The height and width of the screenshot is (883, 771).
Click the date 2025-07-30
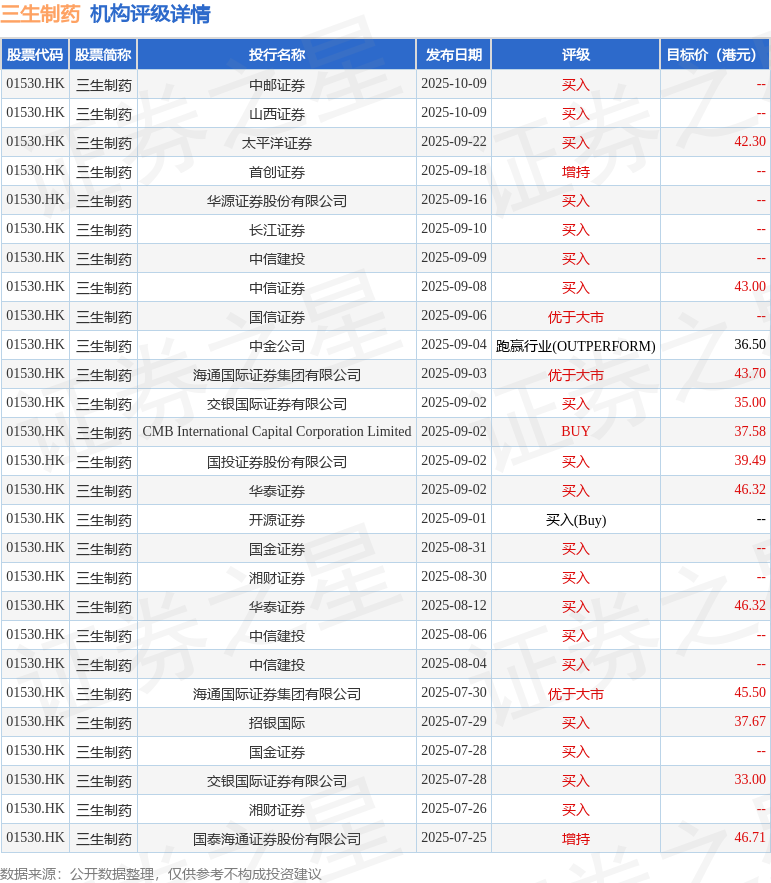click(x=453, y=693)
